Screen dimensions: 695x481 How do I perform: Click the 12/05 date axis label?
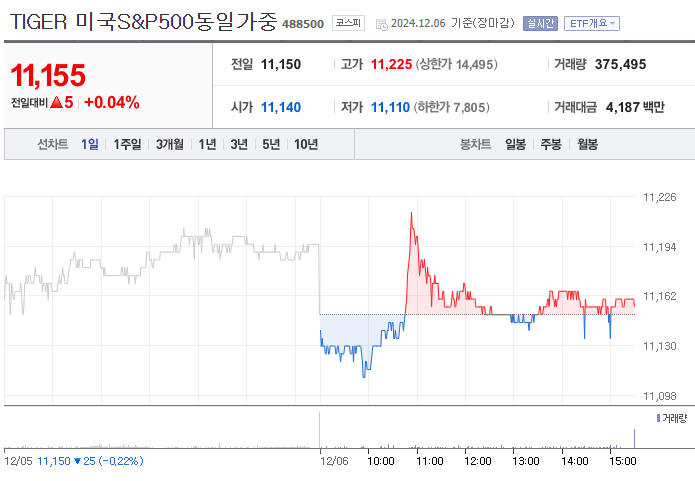(18, 461)
